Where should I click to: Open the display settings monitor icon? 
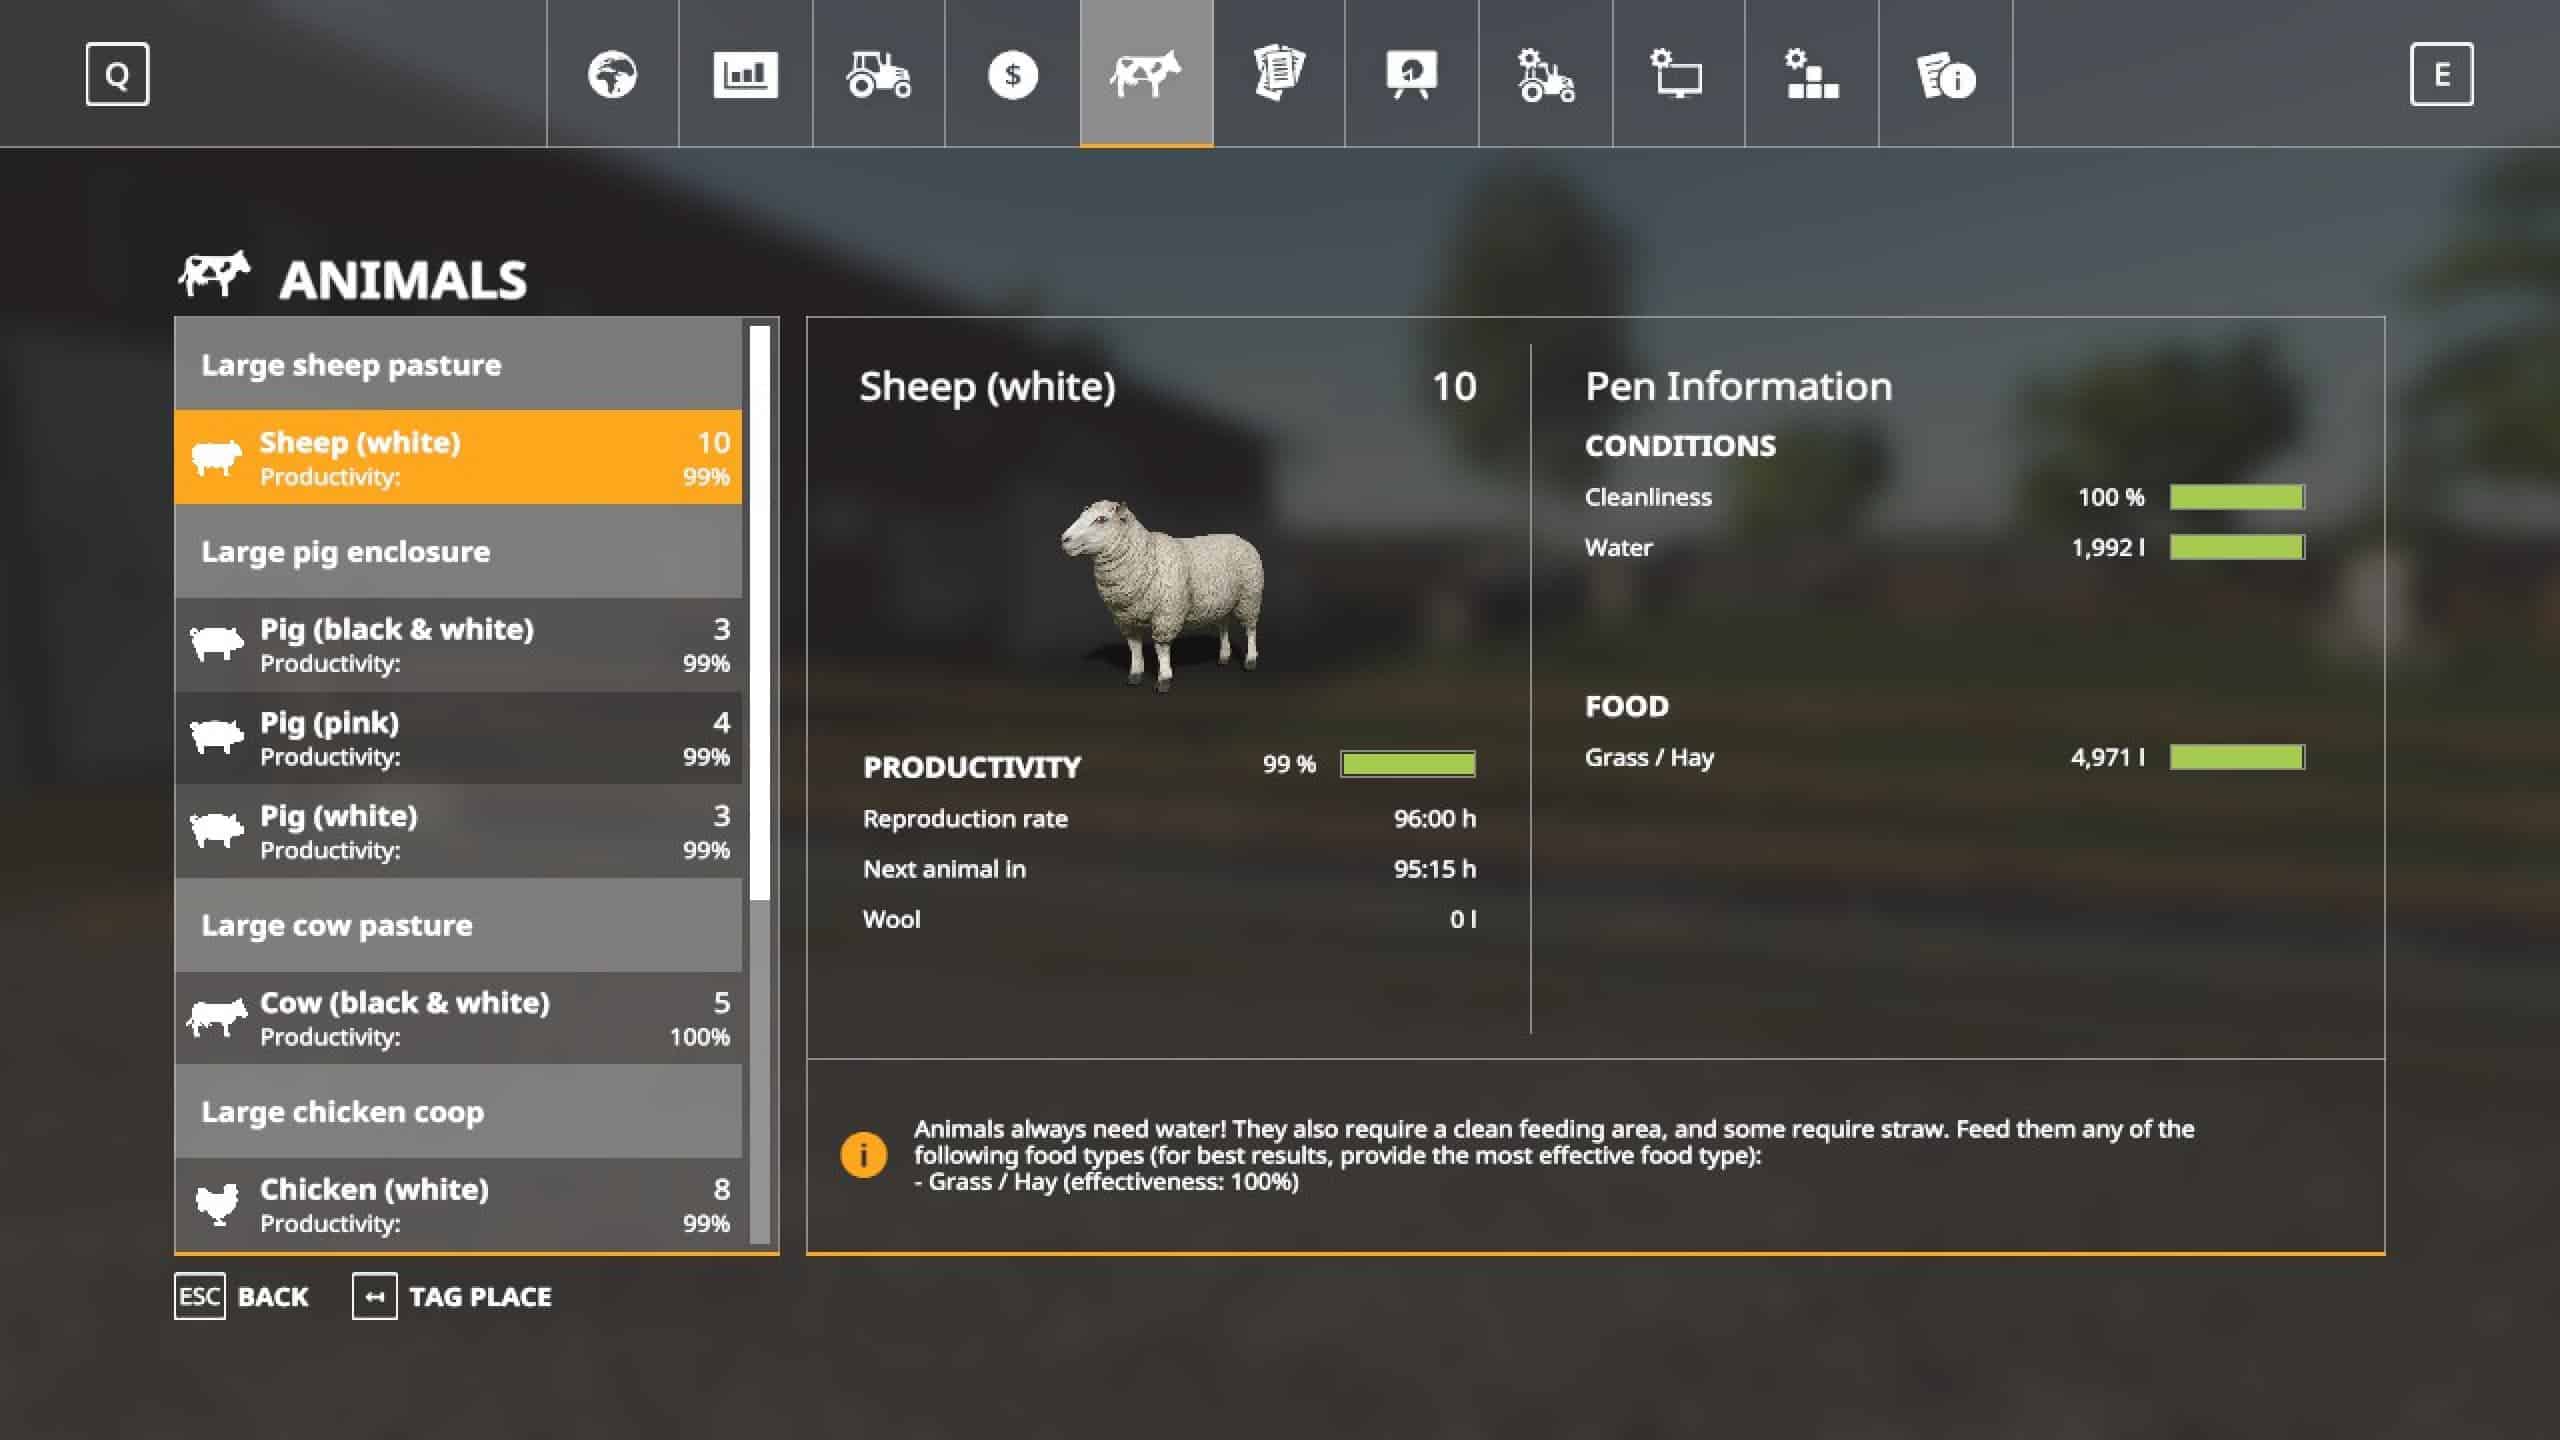click(x=1678, y=75)
